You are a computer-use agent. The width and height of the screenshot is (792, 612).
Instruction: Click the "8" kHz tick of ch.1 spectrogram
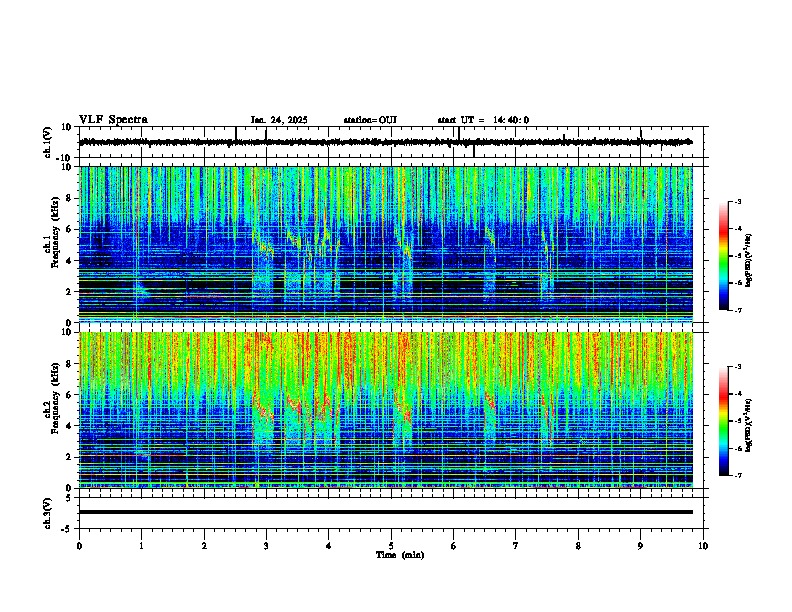pos(69,198)
